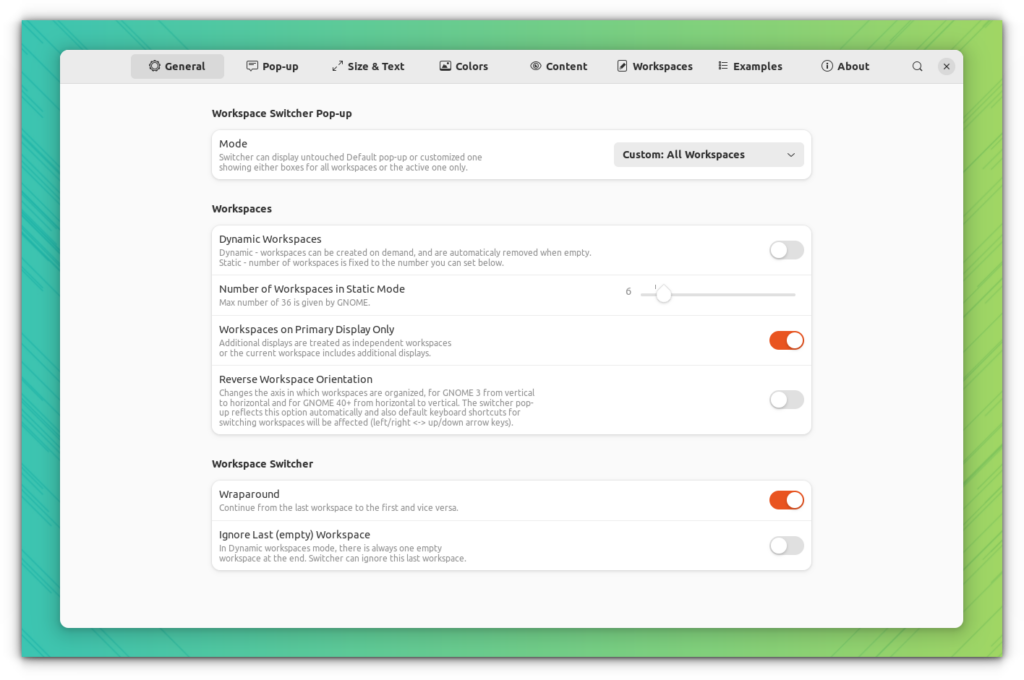
Task: Click the number of workspaces slider handle
Action: point(664,295)
